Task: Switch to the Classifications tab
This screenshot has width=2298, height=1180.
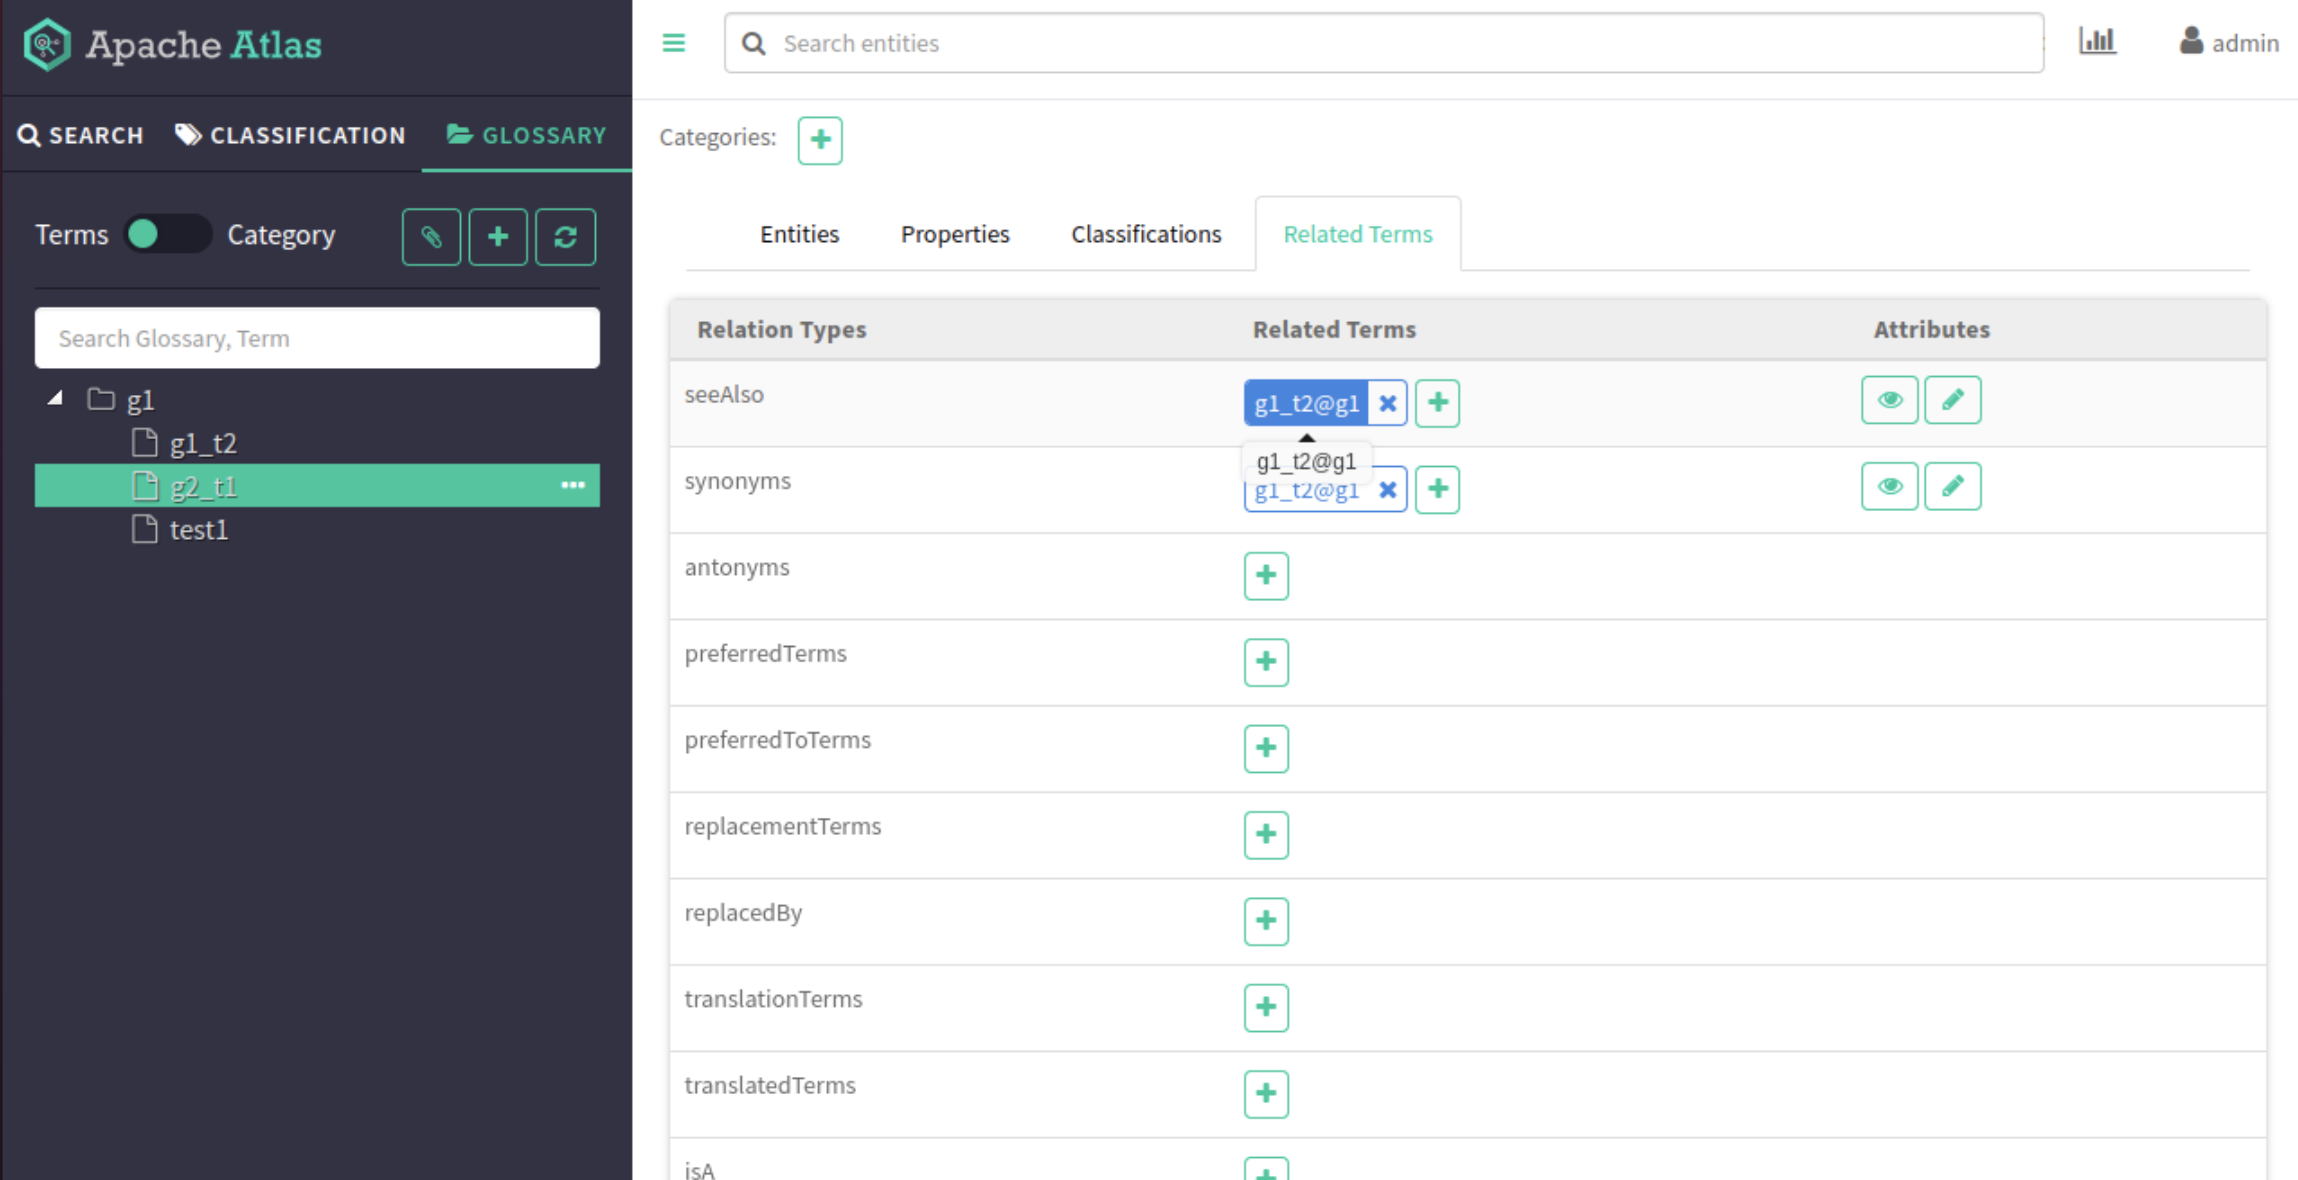Action: pos(1146,234)
